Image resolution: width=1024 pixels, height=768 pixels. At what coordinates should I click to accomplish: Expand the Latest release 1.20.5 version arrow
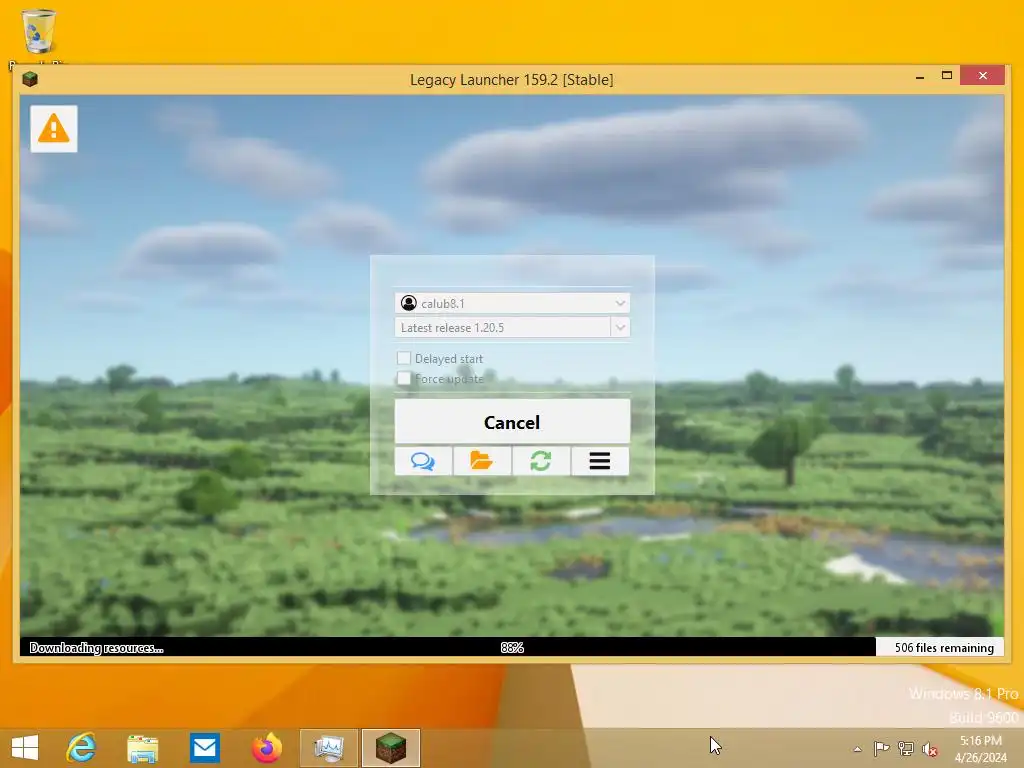point(620,327)
